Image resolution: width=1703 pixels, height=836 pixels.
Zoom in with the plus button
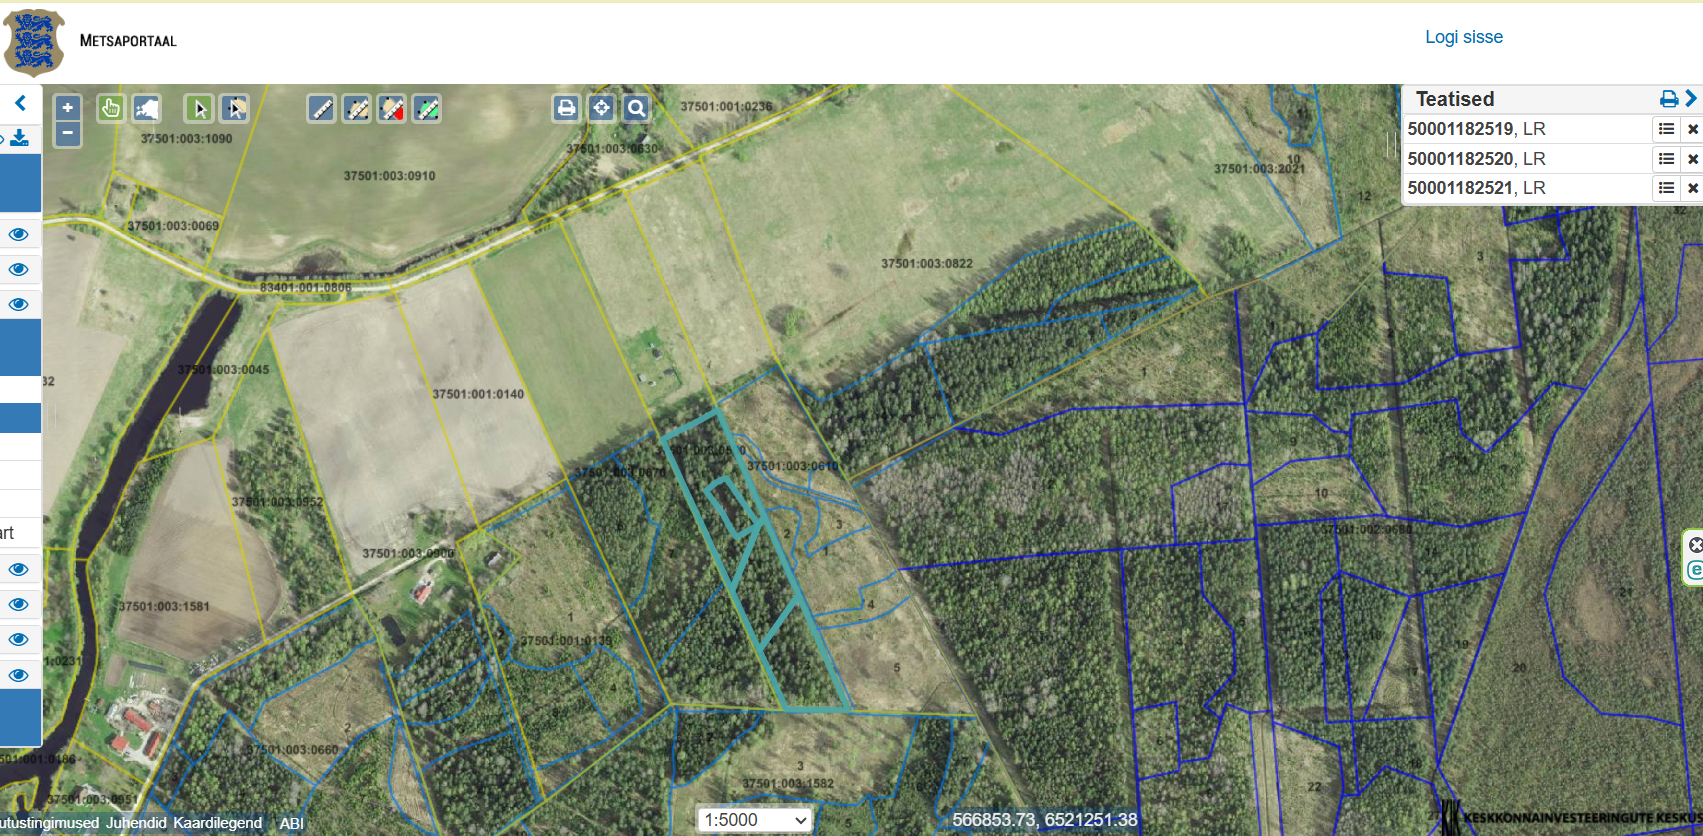67,108
